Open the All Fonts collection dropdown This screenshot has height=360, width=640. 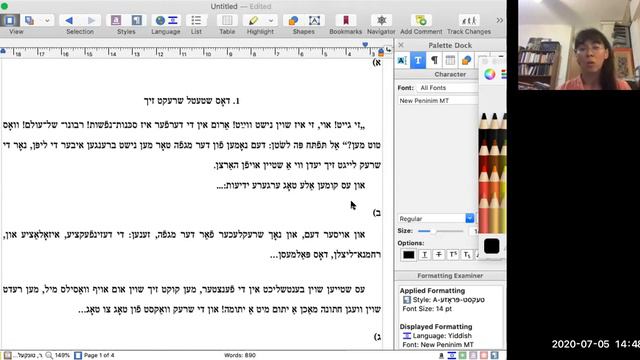[x=448, y=88]
